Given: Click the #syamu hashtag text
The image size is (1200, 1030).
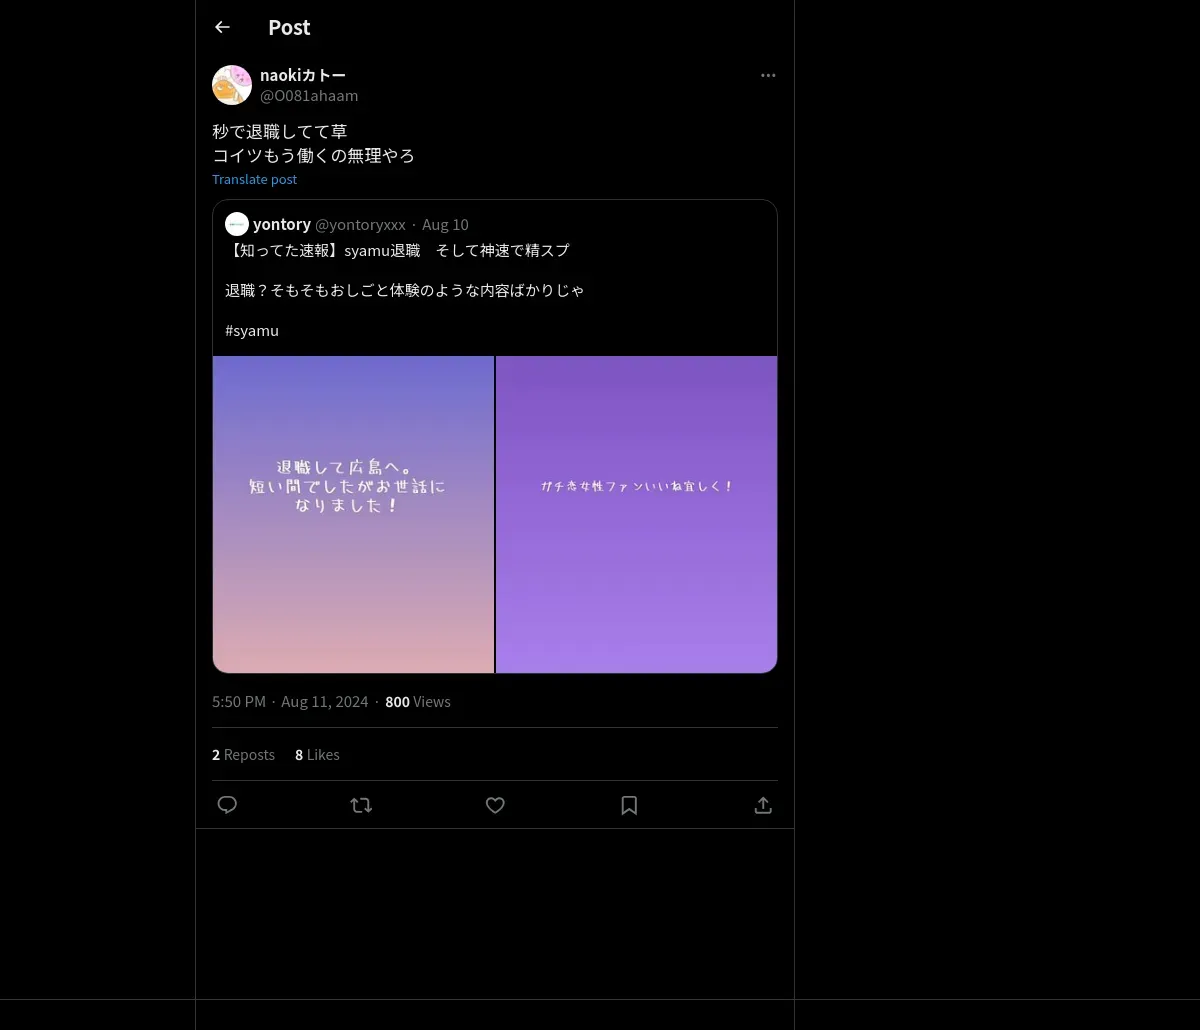Looking at the screenshot, I should [252, 330].
